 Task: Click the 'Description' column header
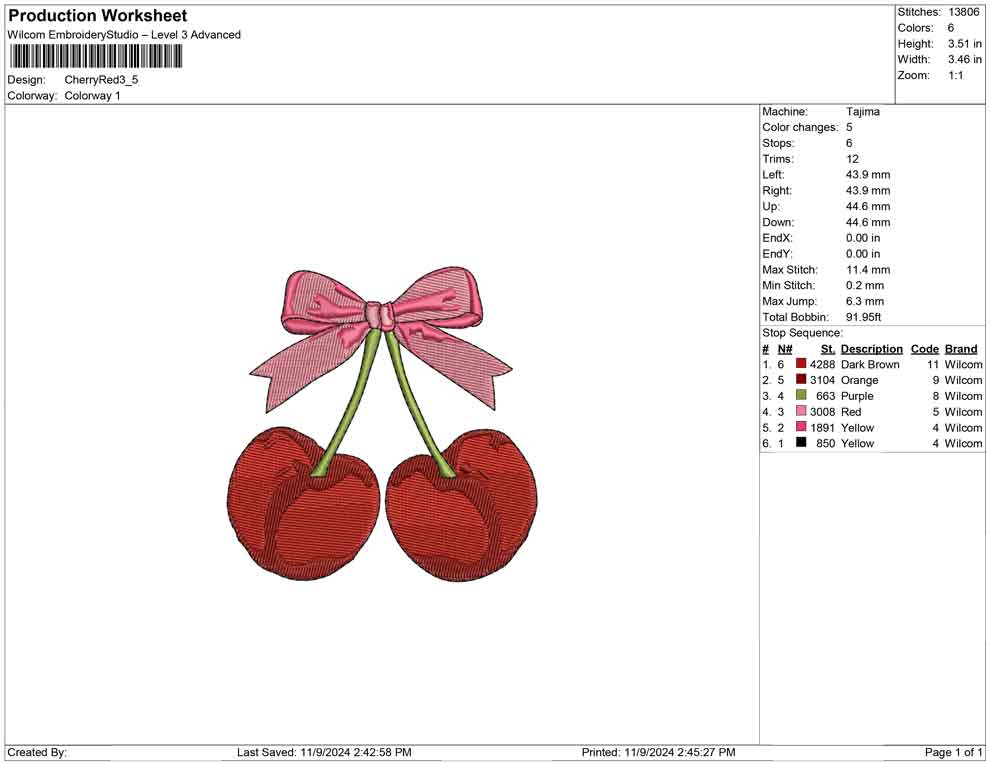click(871, 349)
